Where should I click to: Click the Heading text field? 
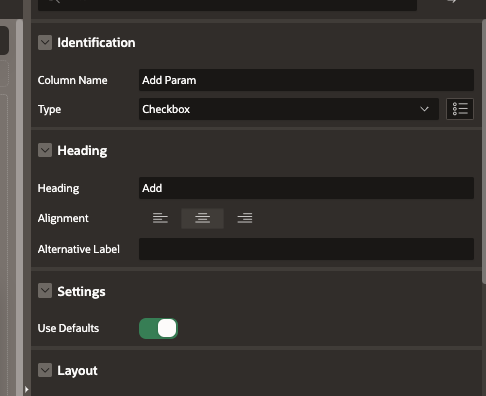point(306,188)
